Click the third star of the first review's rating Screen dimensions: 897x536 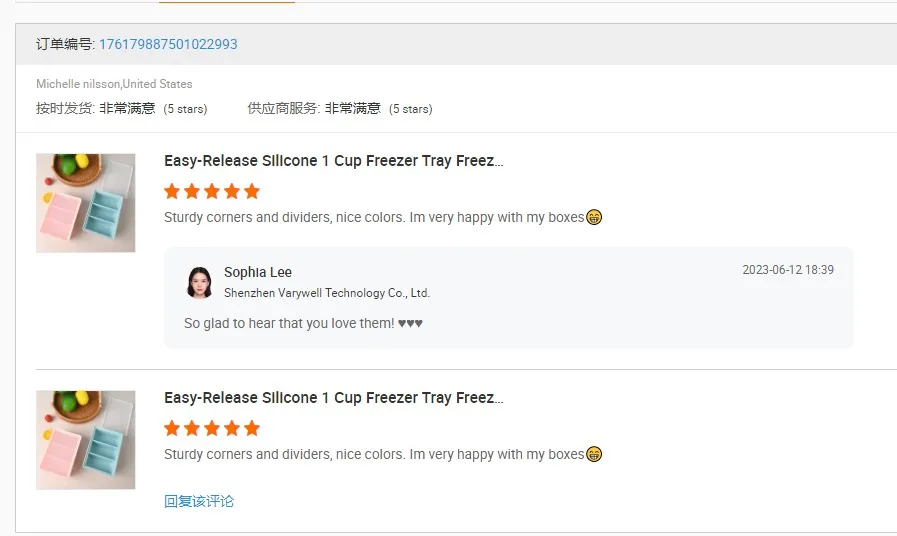pyautogui.click(x=212, y=191)
